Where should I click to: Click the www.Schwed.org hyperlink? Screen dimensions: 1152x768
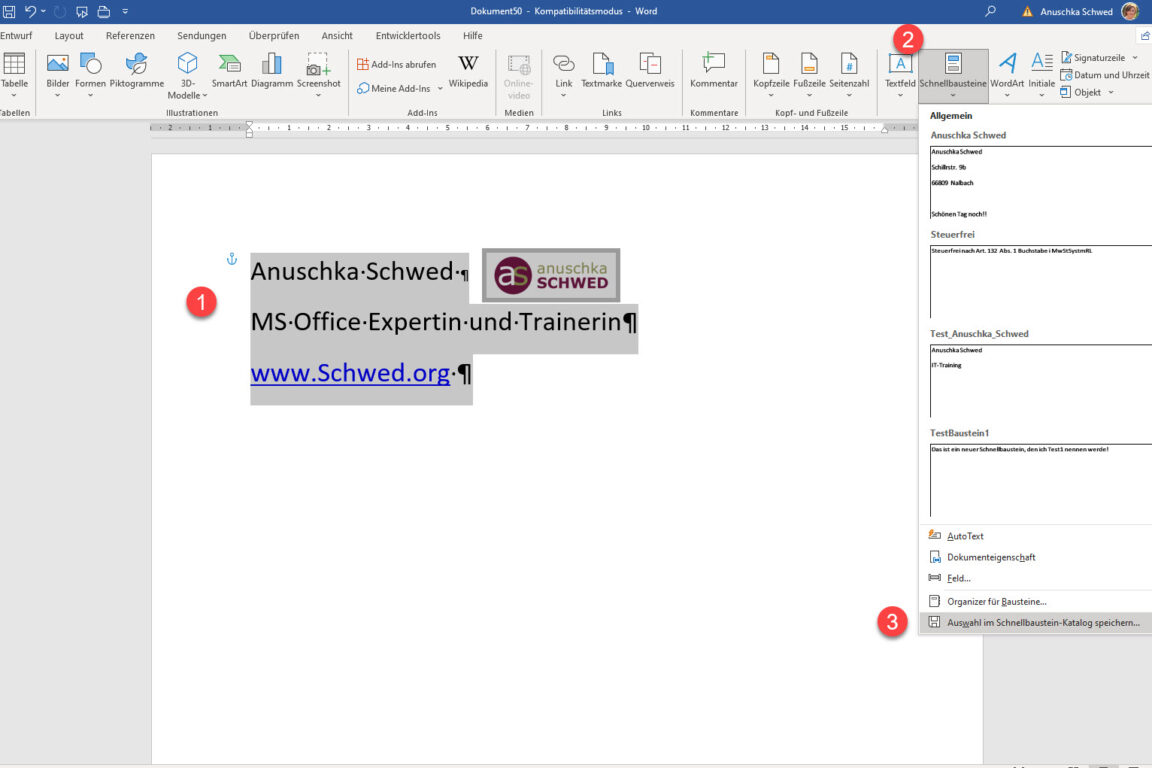click(x=348, y=372)
